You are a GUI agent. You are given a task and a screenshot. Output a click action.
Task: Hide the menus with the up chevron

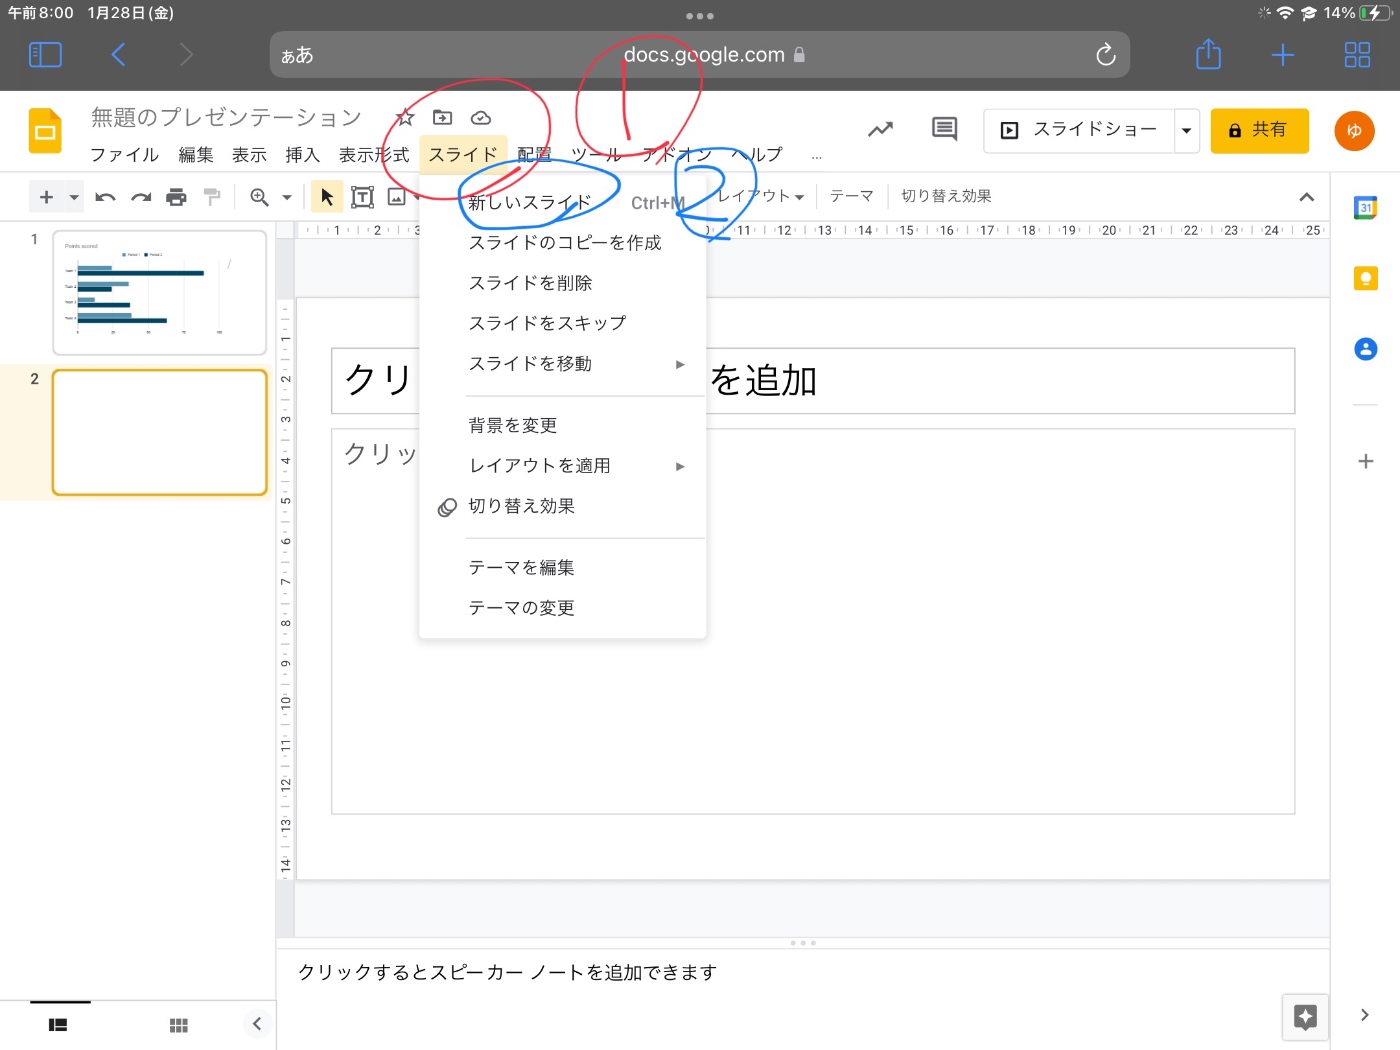tap(1306, 197)
